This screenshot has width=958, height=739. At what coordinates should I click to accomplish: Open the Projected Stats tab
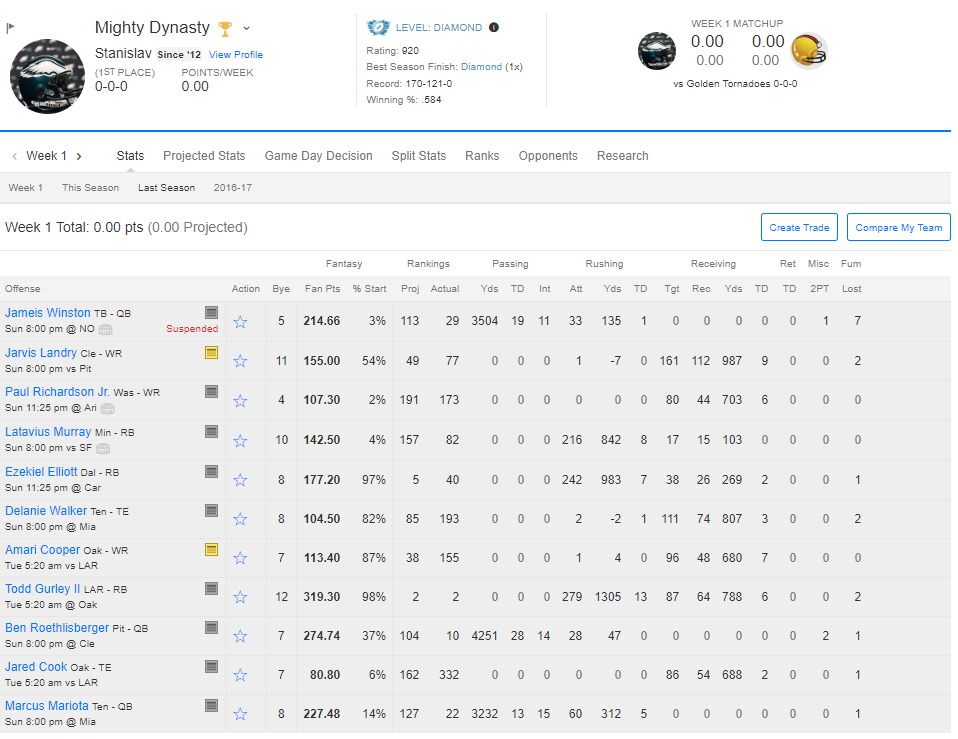point(204,156)
